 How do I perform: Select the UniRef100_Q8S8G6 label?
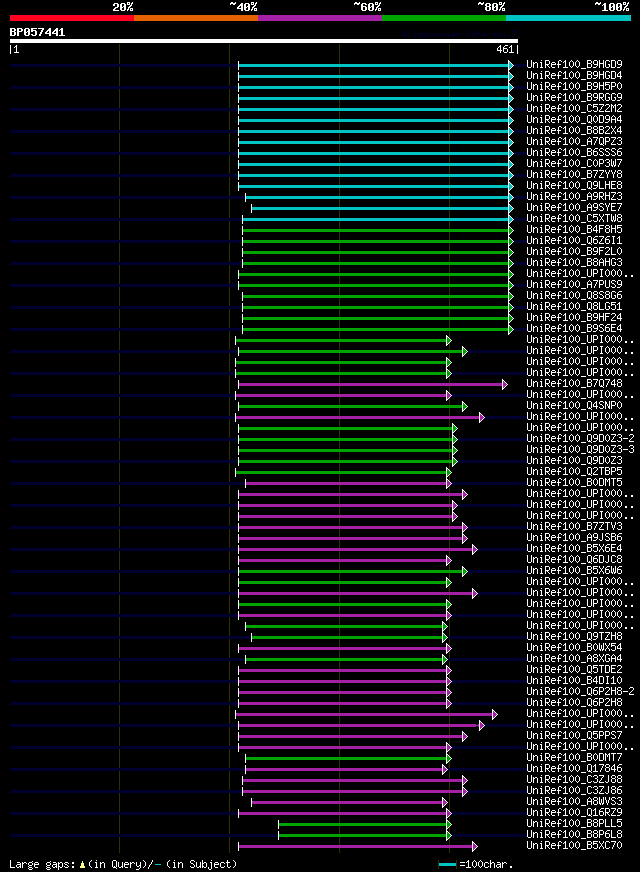[x=574, y=296]
